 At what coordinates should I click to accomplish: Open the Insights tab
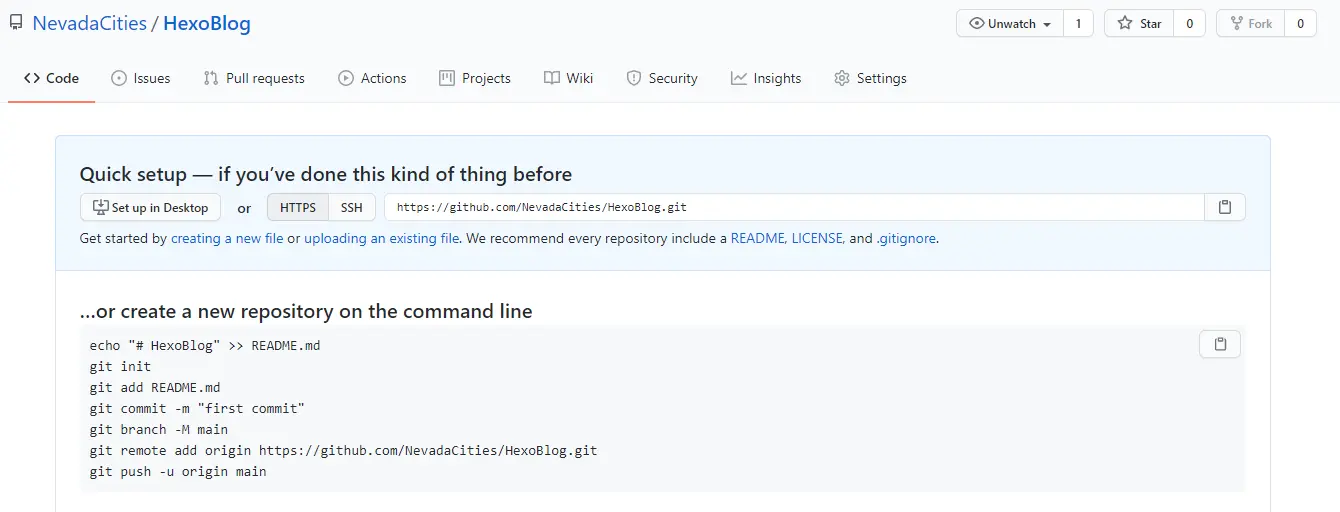pos(766,78)
